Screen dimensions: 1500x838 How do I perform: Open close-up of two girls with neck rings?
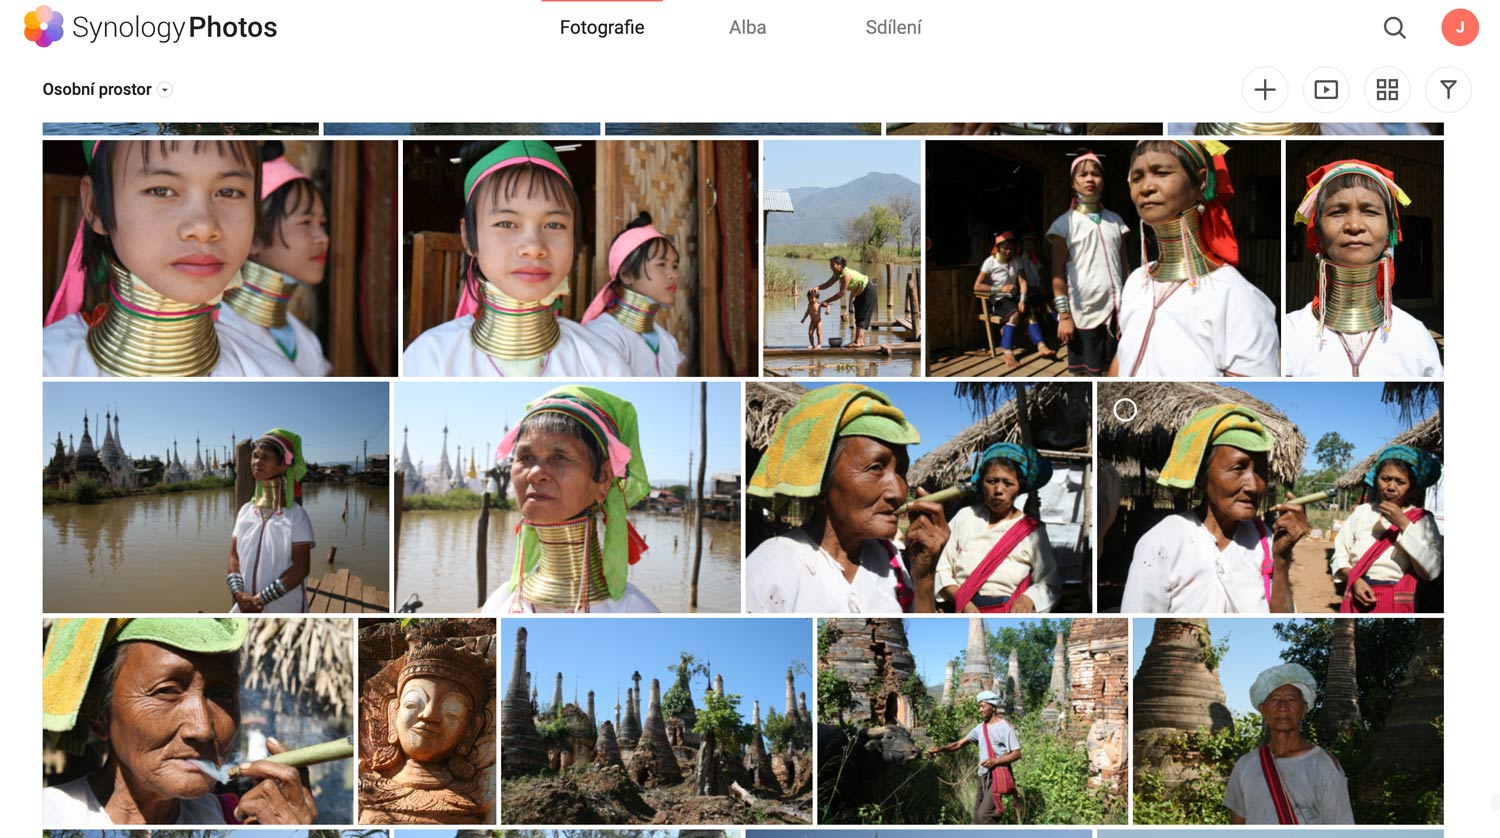[220, 258]
